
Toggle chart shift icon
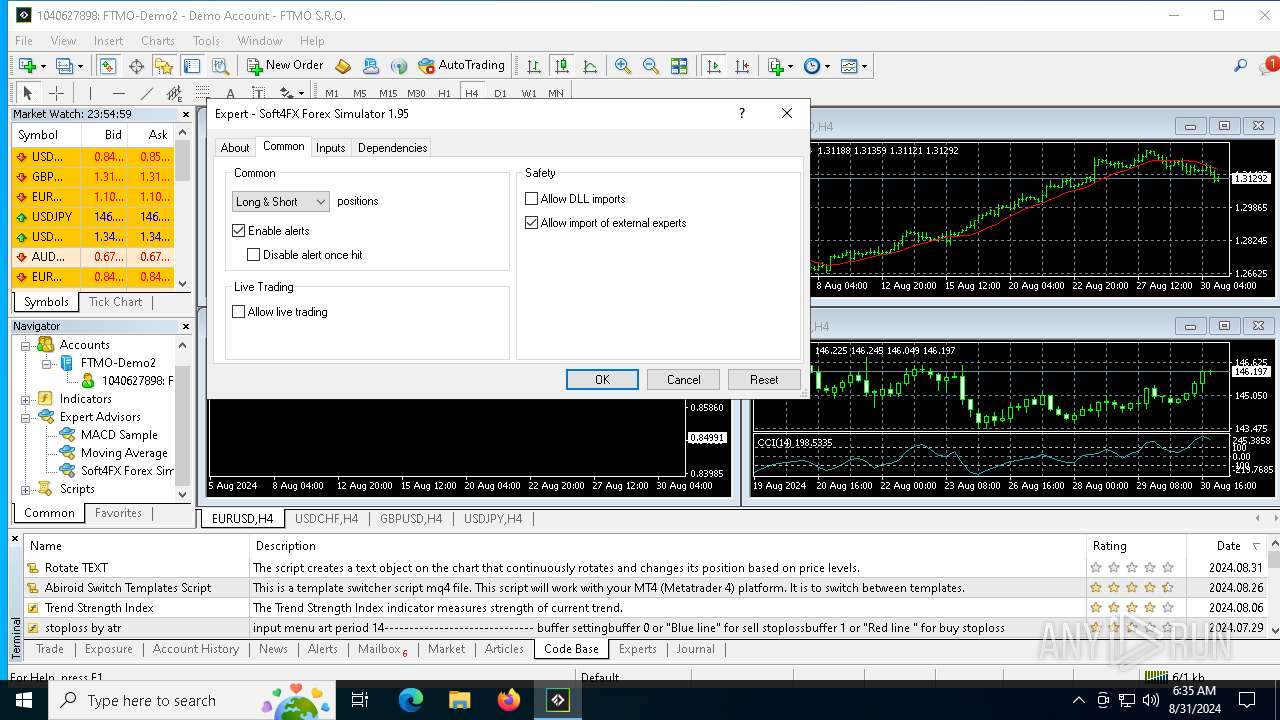pyautogui.click(x=742, y=66)
